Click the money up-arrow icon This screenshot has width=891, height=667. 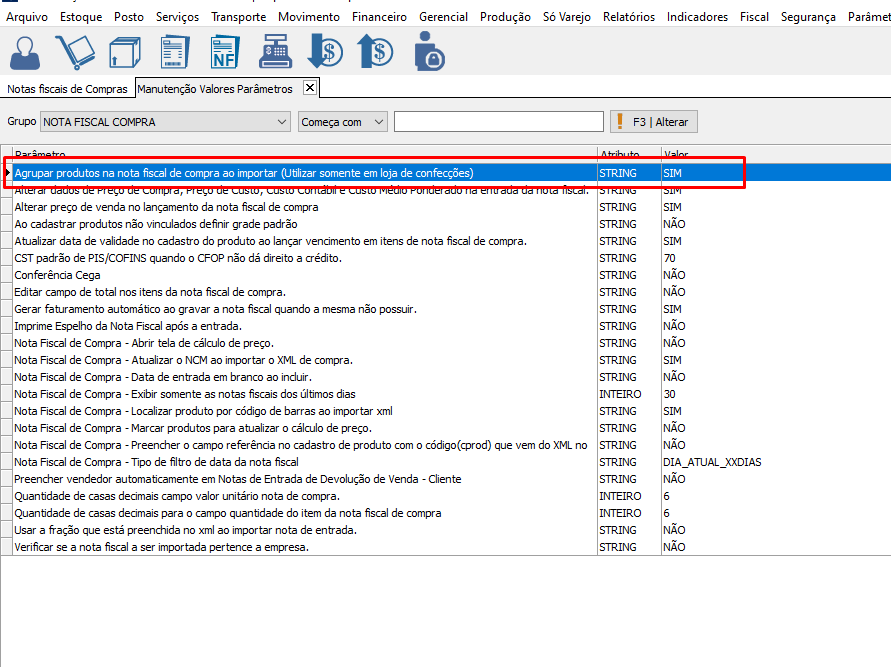377,52
